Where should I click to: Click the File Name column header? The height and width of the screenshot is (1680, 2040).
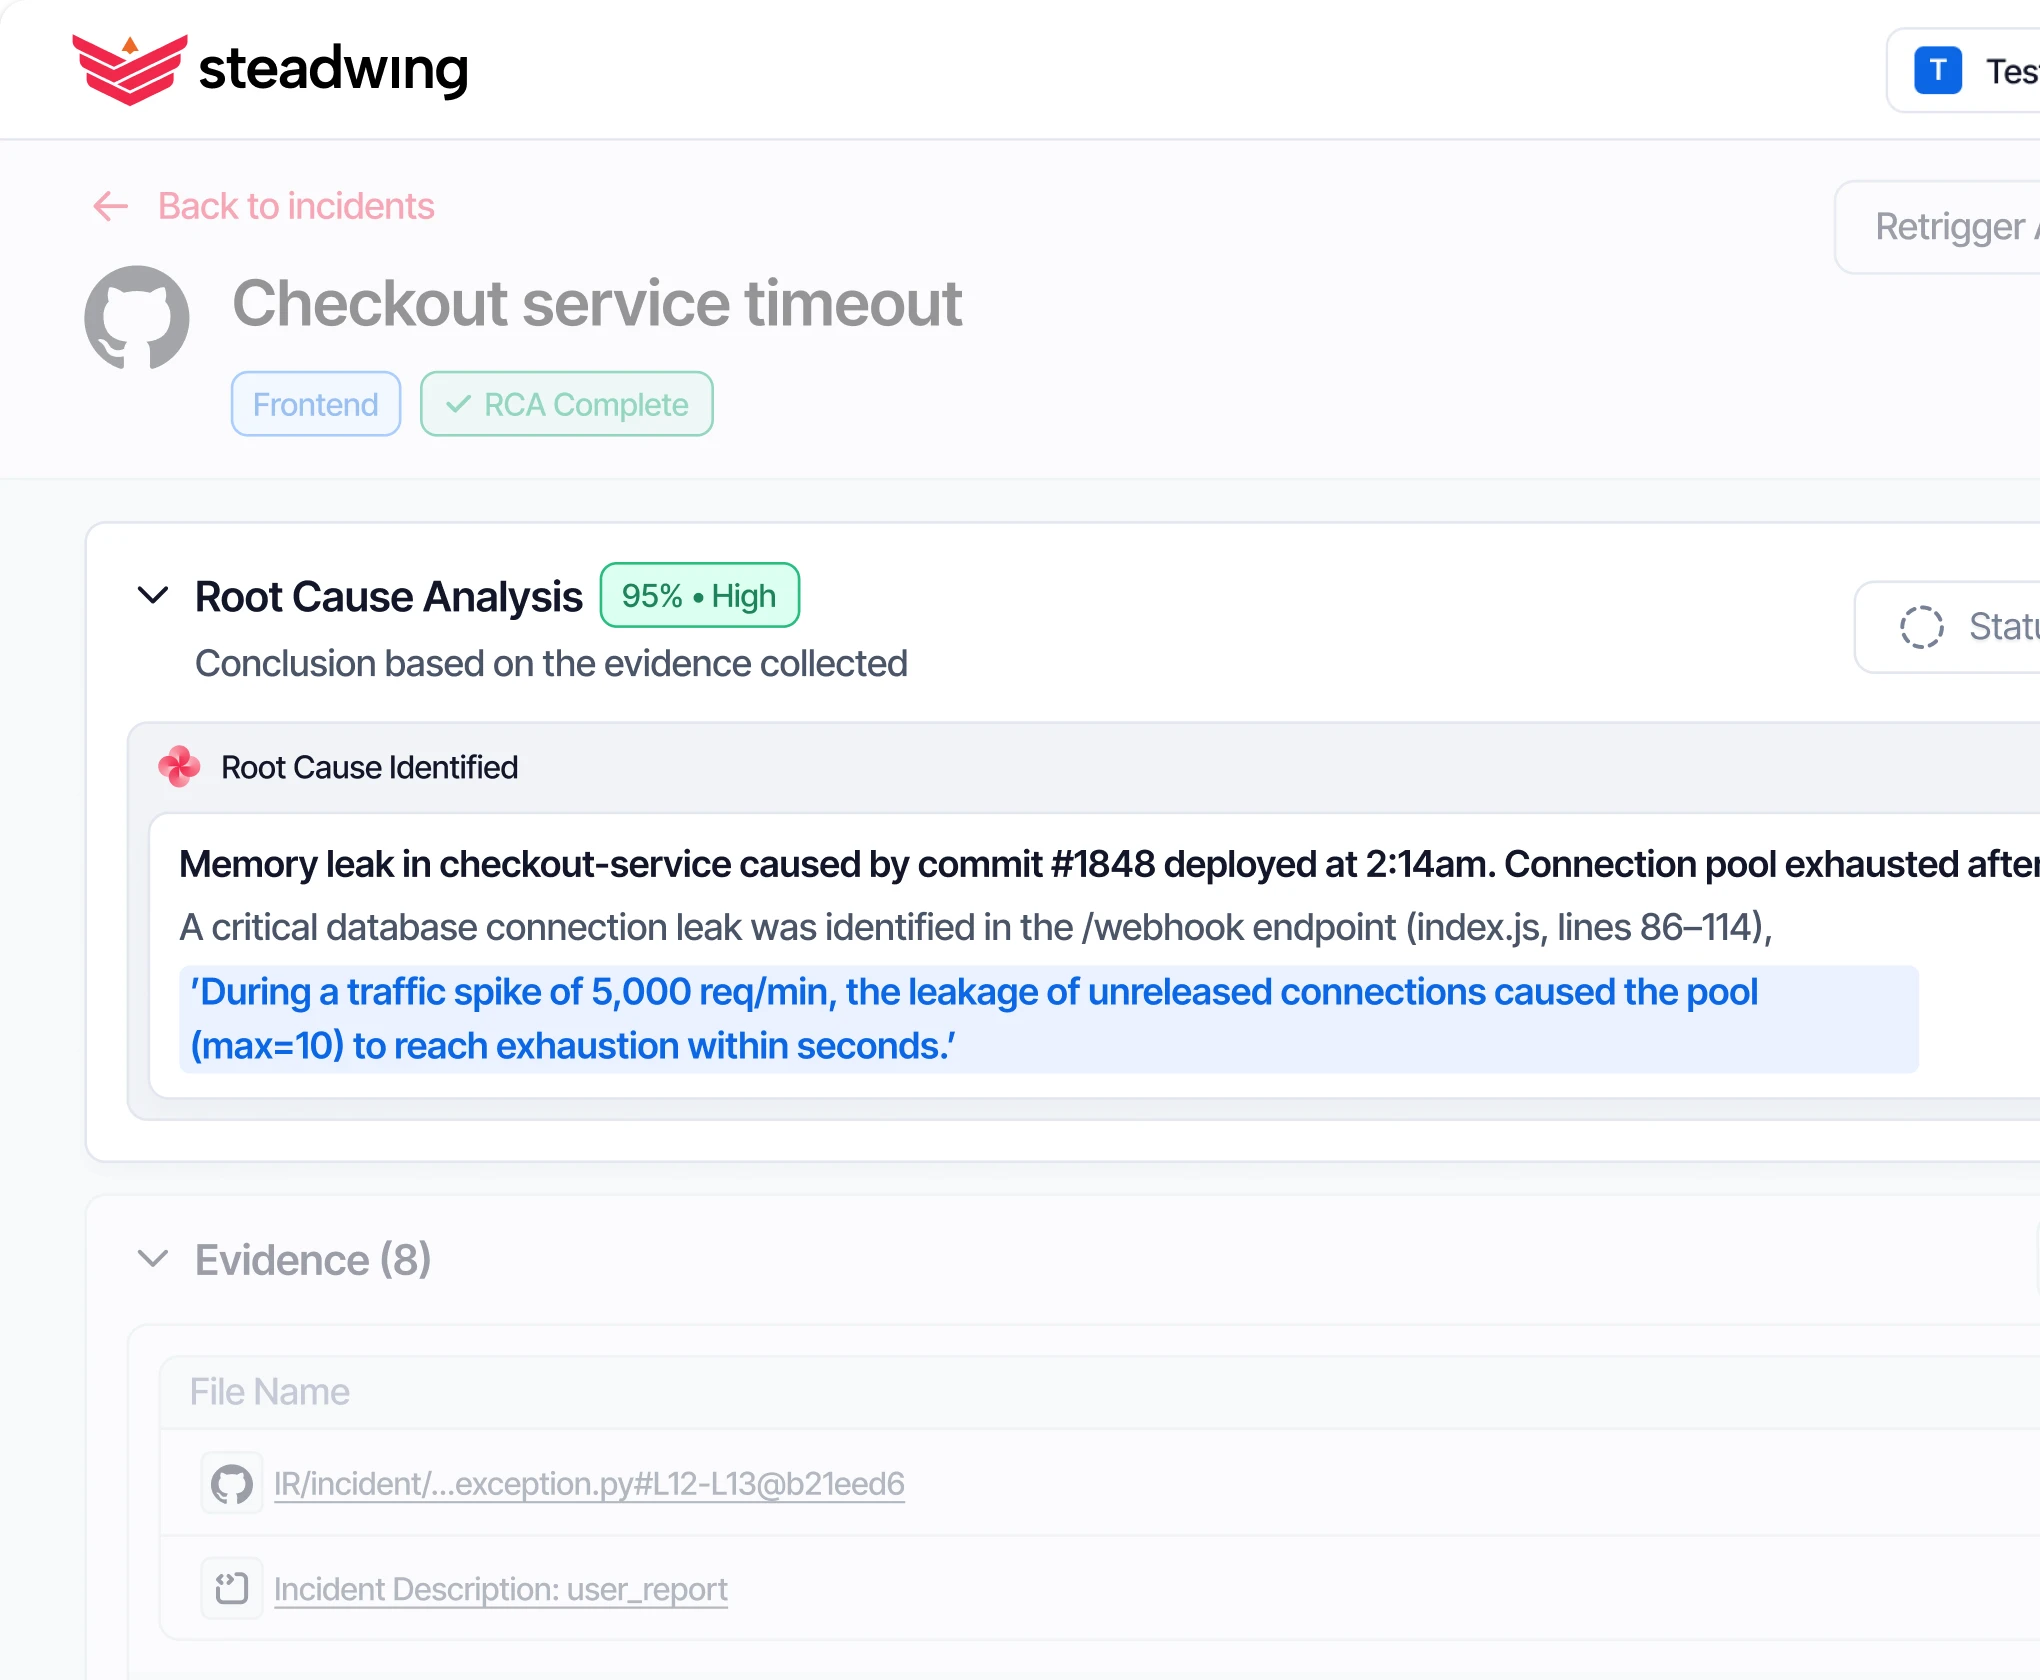(x=270, y=1392)
